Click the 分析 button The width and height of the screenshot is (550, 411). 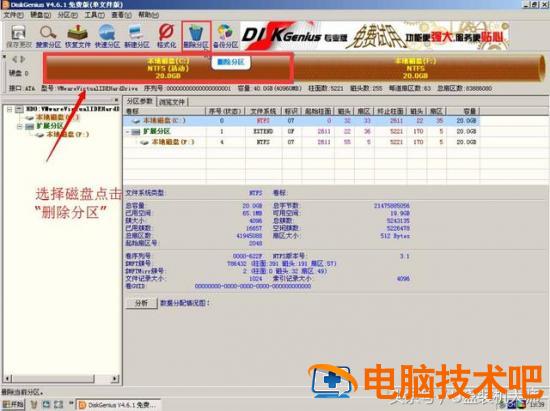coord(142,303)
